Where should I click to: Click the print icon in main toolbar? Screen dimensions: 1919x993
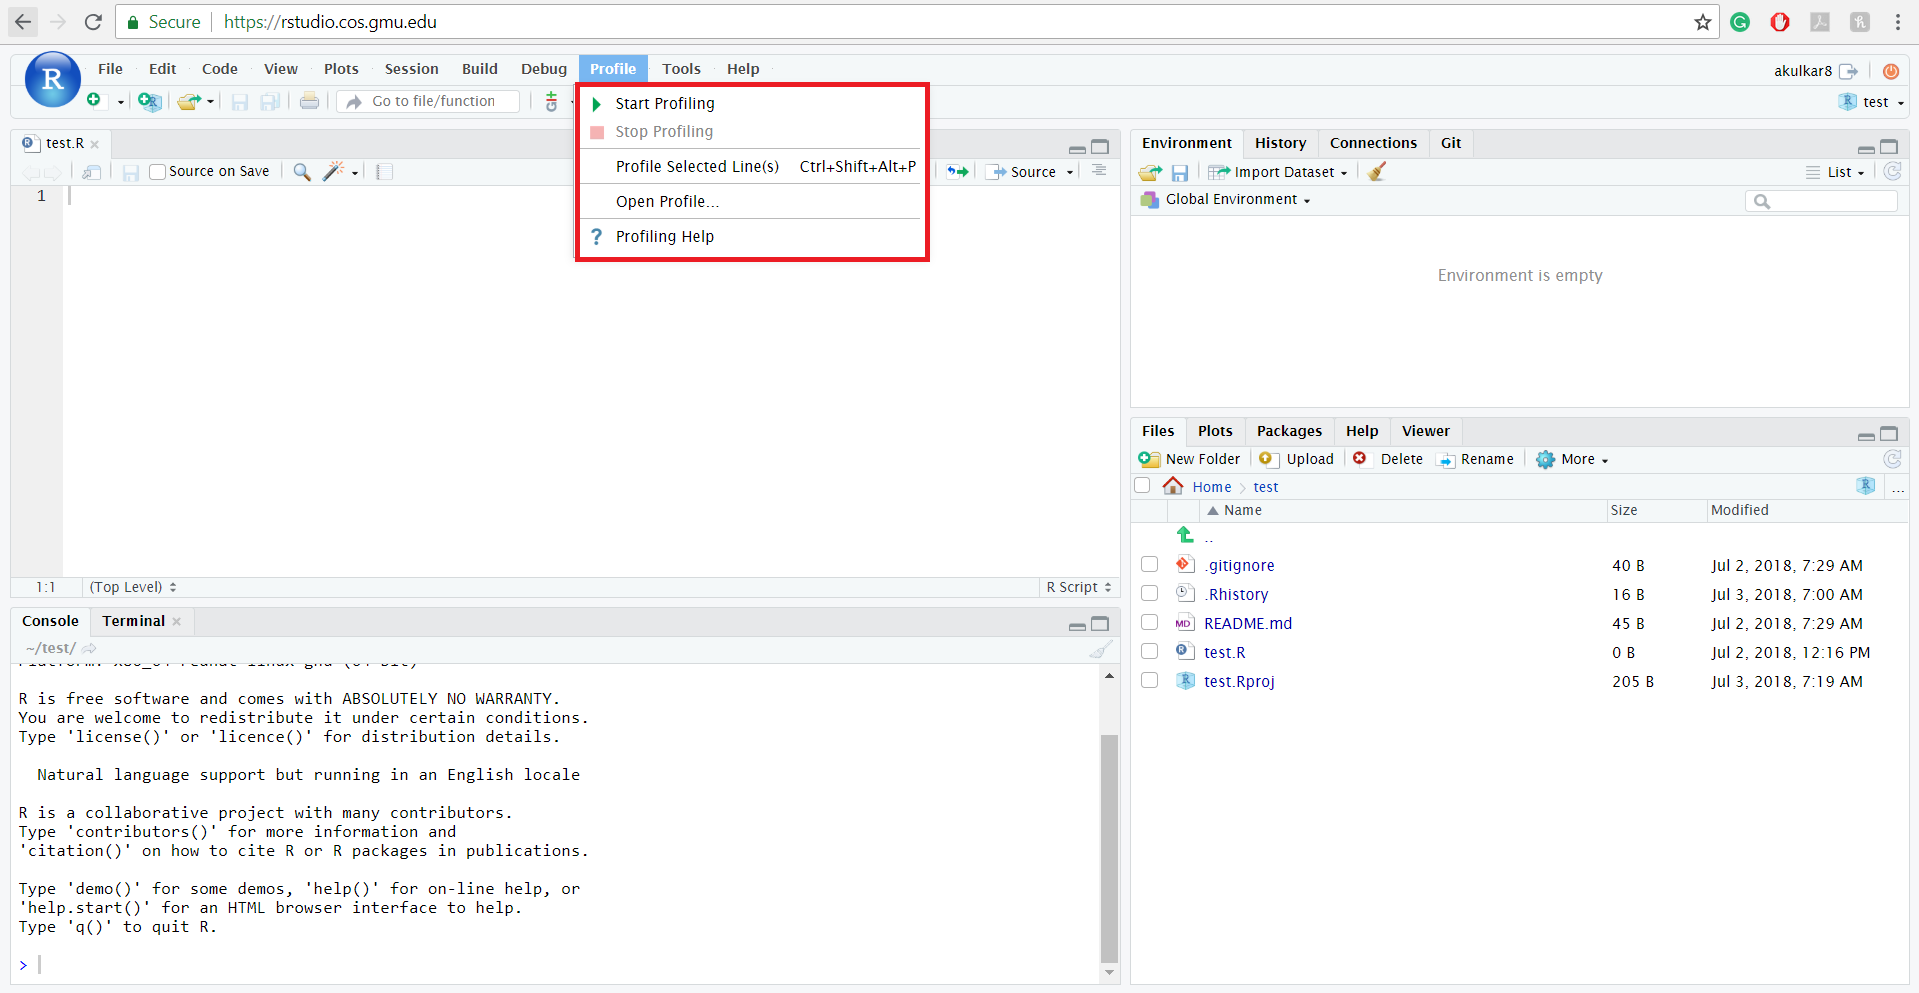coord(309,101)
